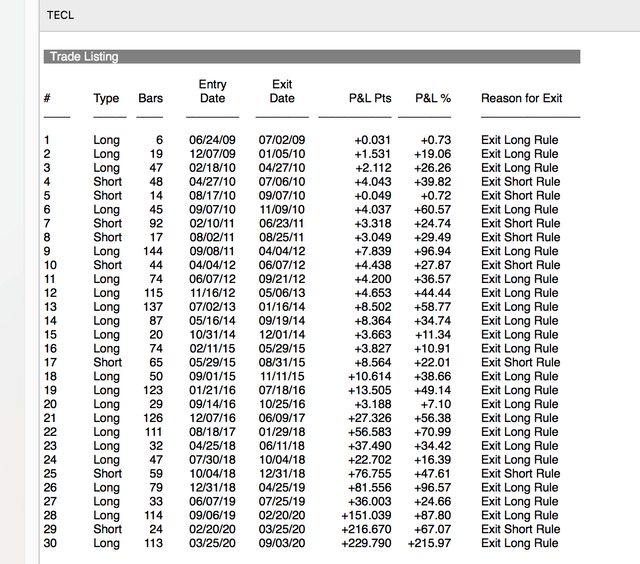Viewport: 640px width, 564px height.
Task: Click the Bars column header
Action: click(x=150, y=98)
